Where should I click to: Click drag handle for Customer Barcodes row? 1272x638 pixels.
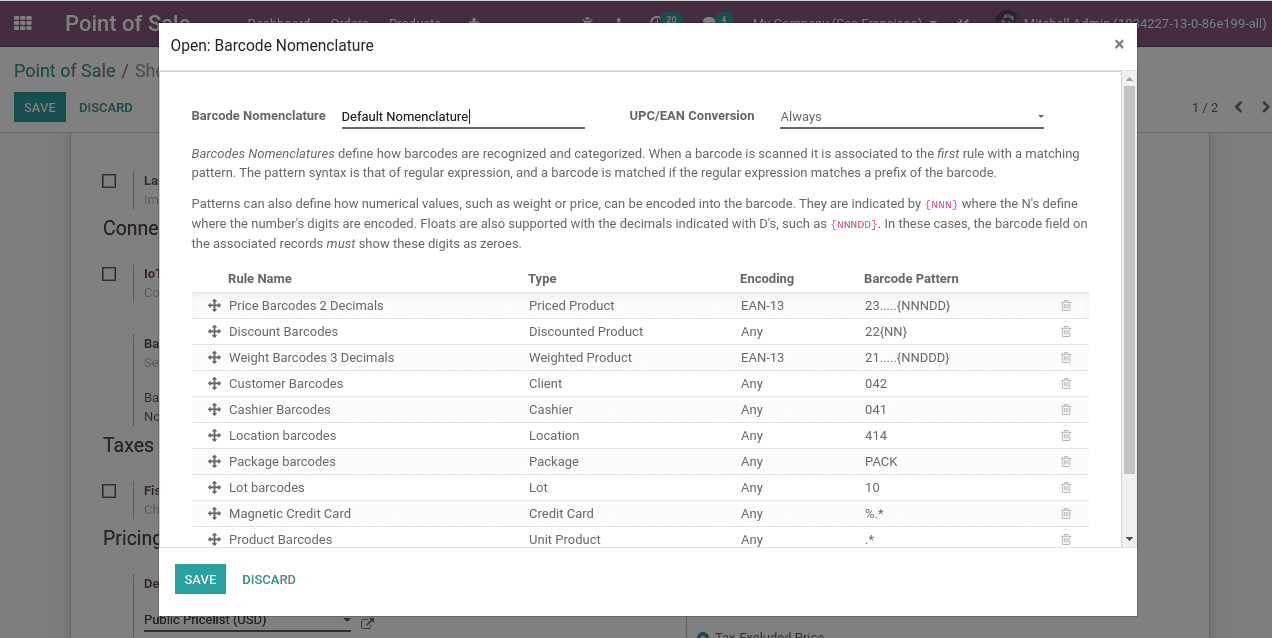pyautogui.click(x=214, y=384)
